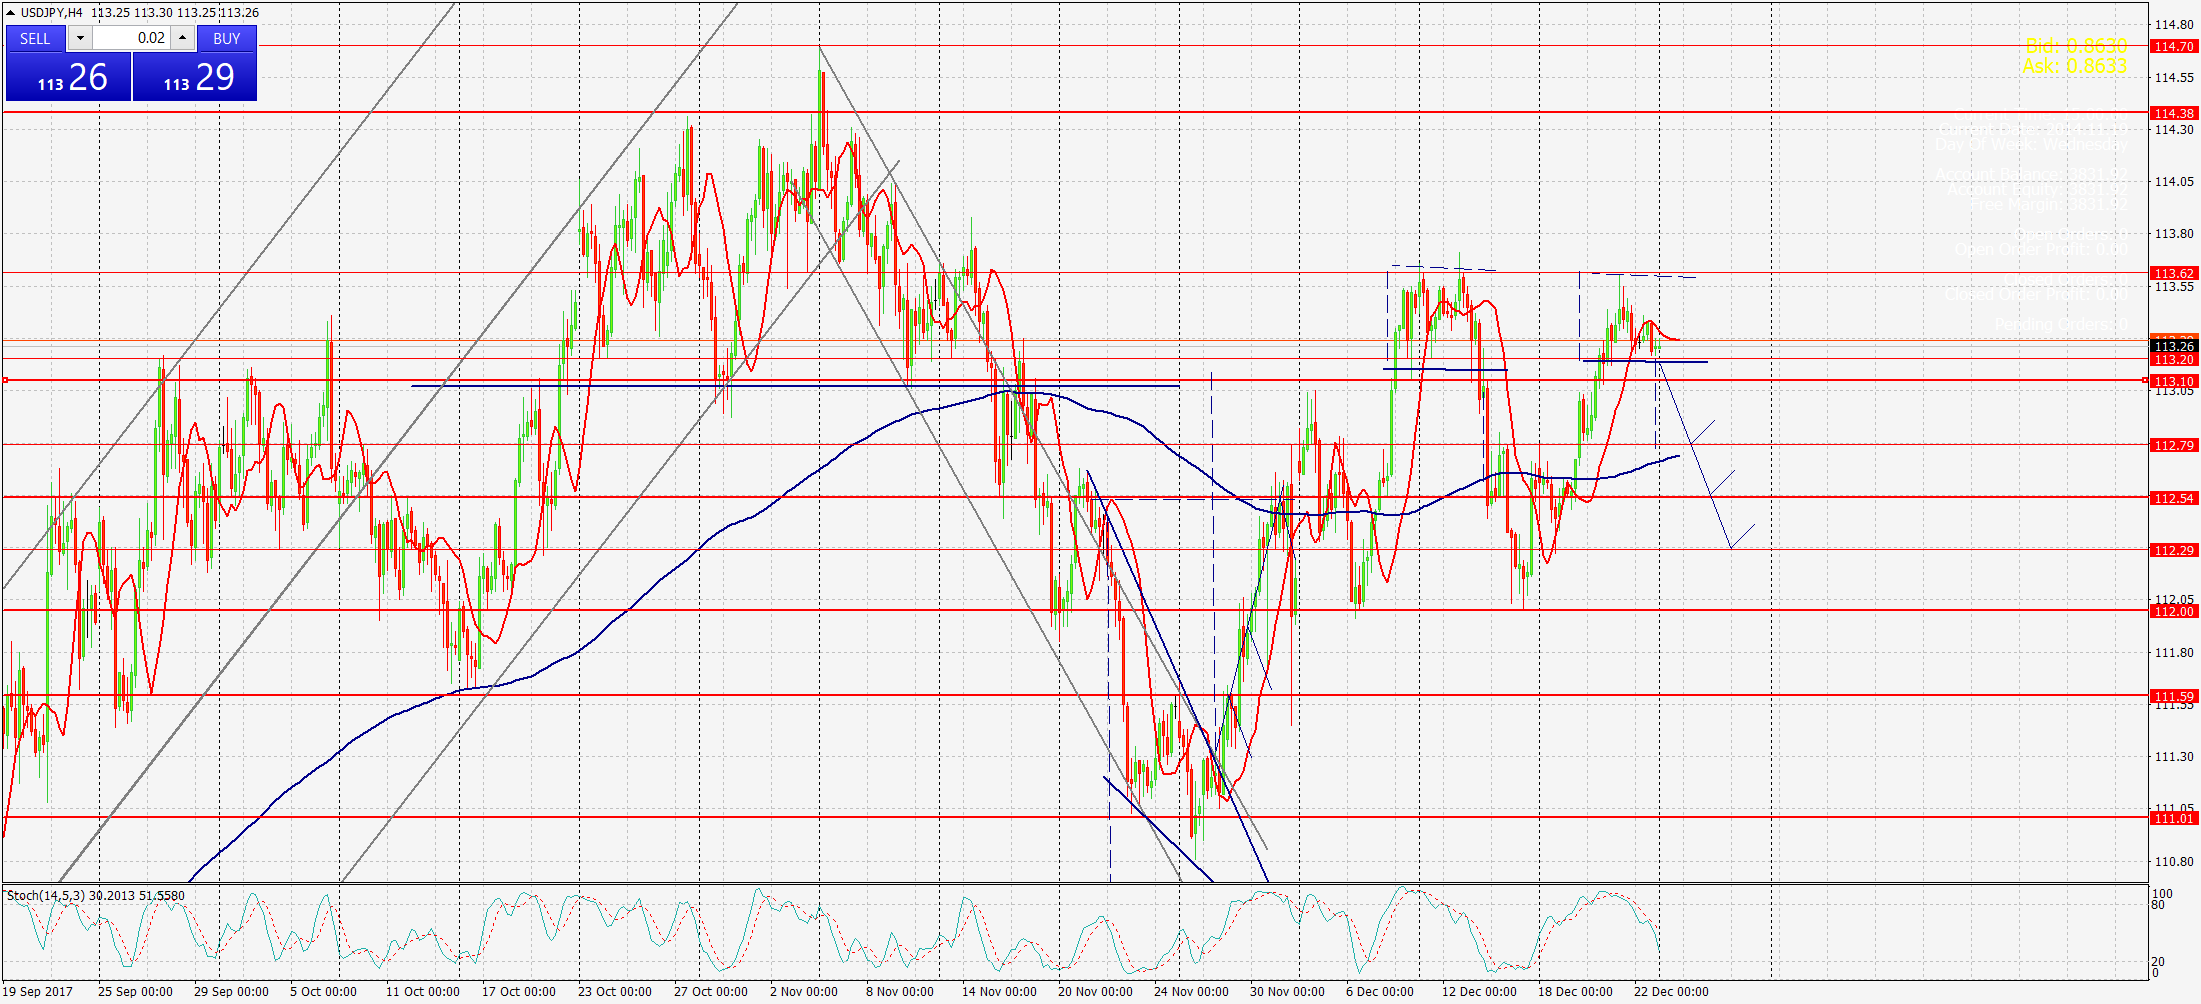Click the 17 Oct 00:00 date label
The height and width of the screenshot is (1004, 2201).
click(x=519, y=992)
